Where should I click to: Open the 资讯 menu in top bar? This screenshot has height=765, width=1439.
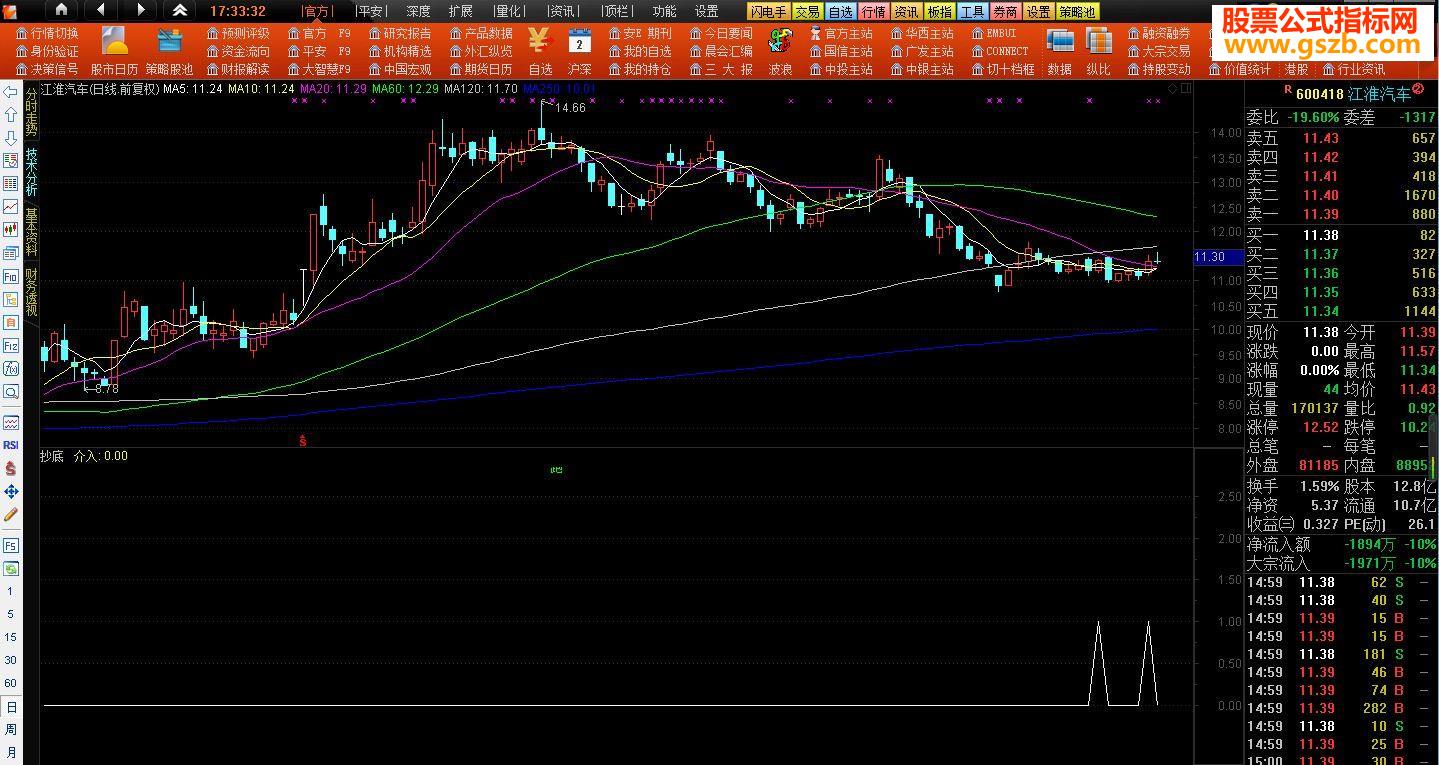(562, 11)
